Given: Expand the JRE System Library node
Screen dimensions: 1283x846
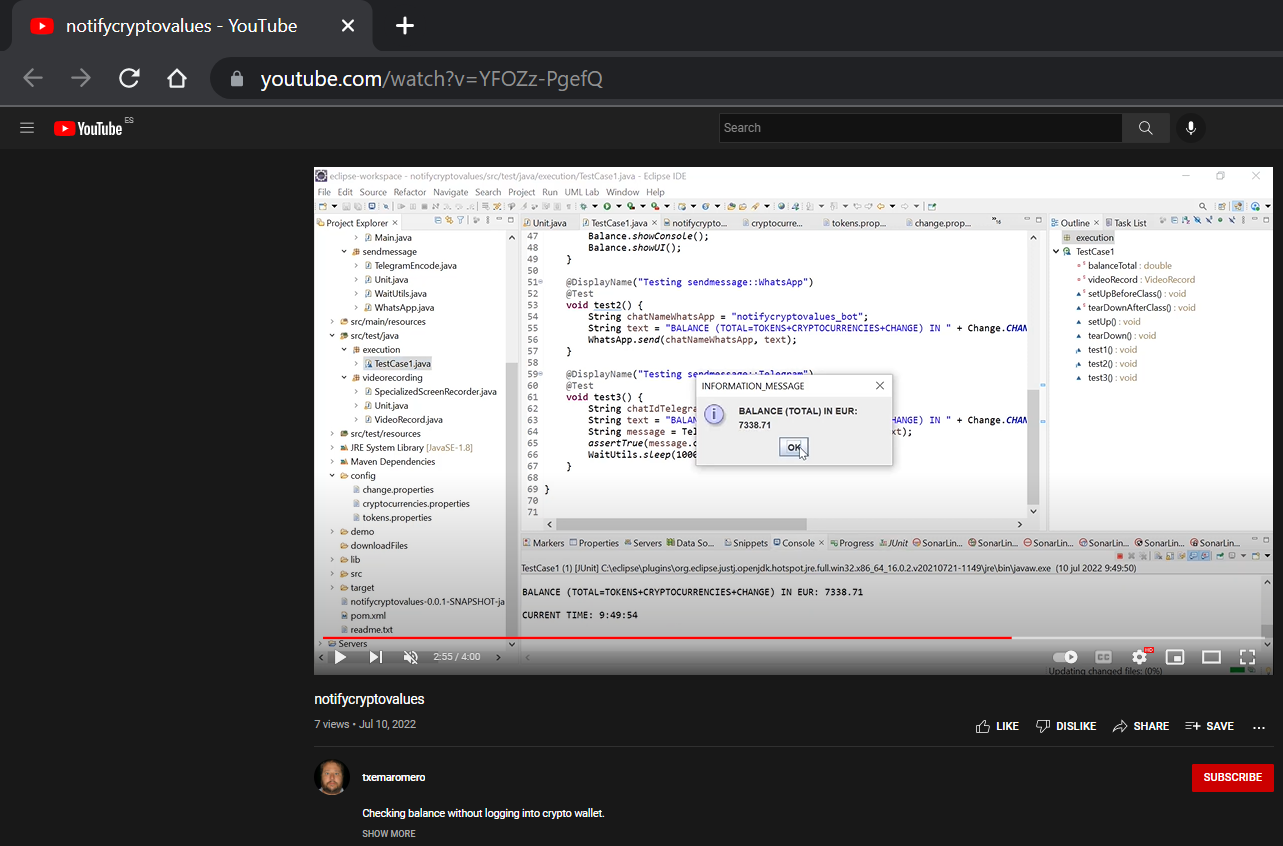Looking at the screenshot, I should (x=333, y=448).
